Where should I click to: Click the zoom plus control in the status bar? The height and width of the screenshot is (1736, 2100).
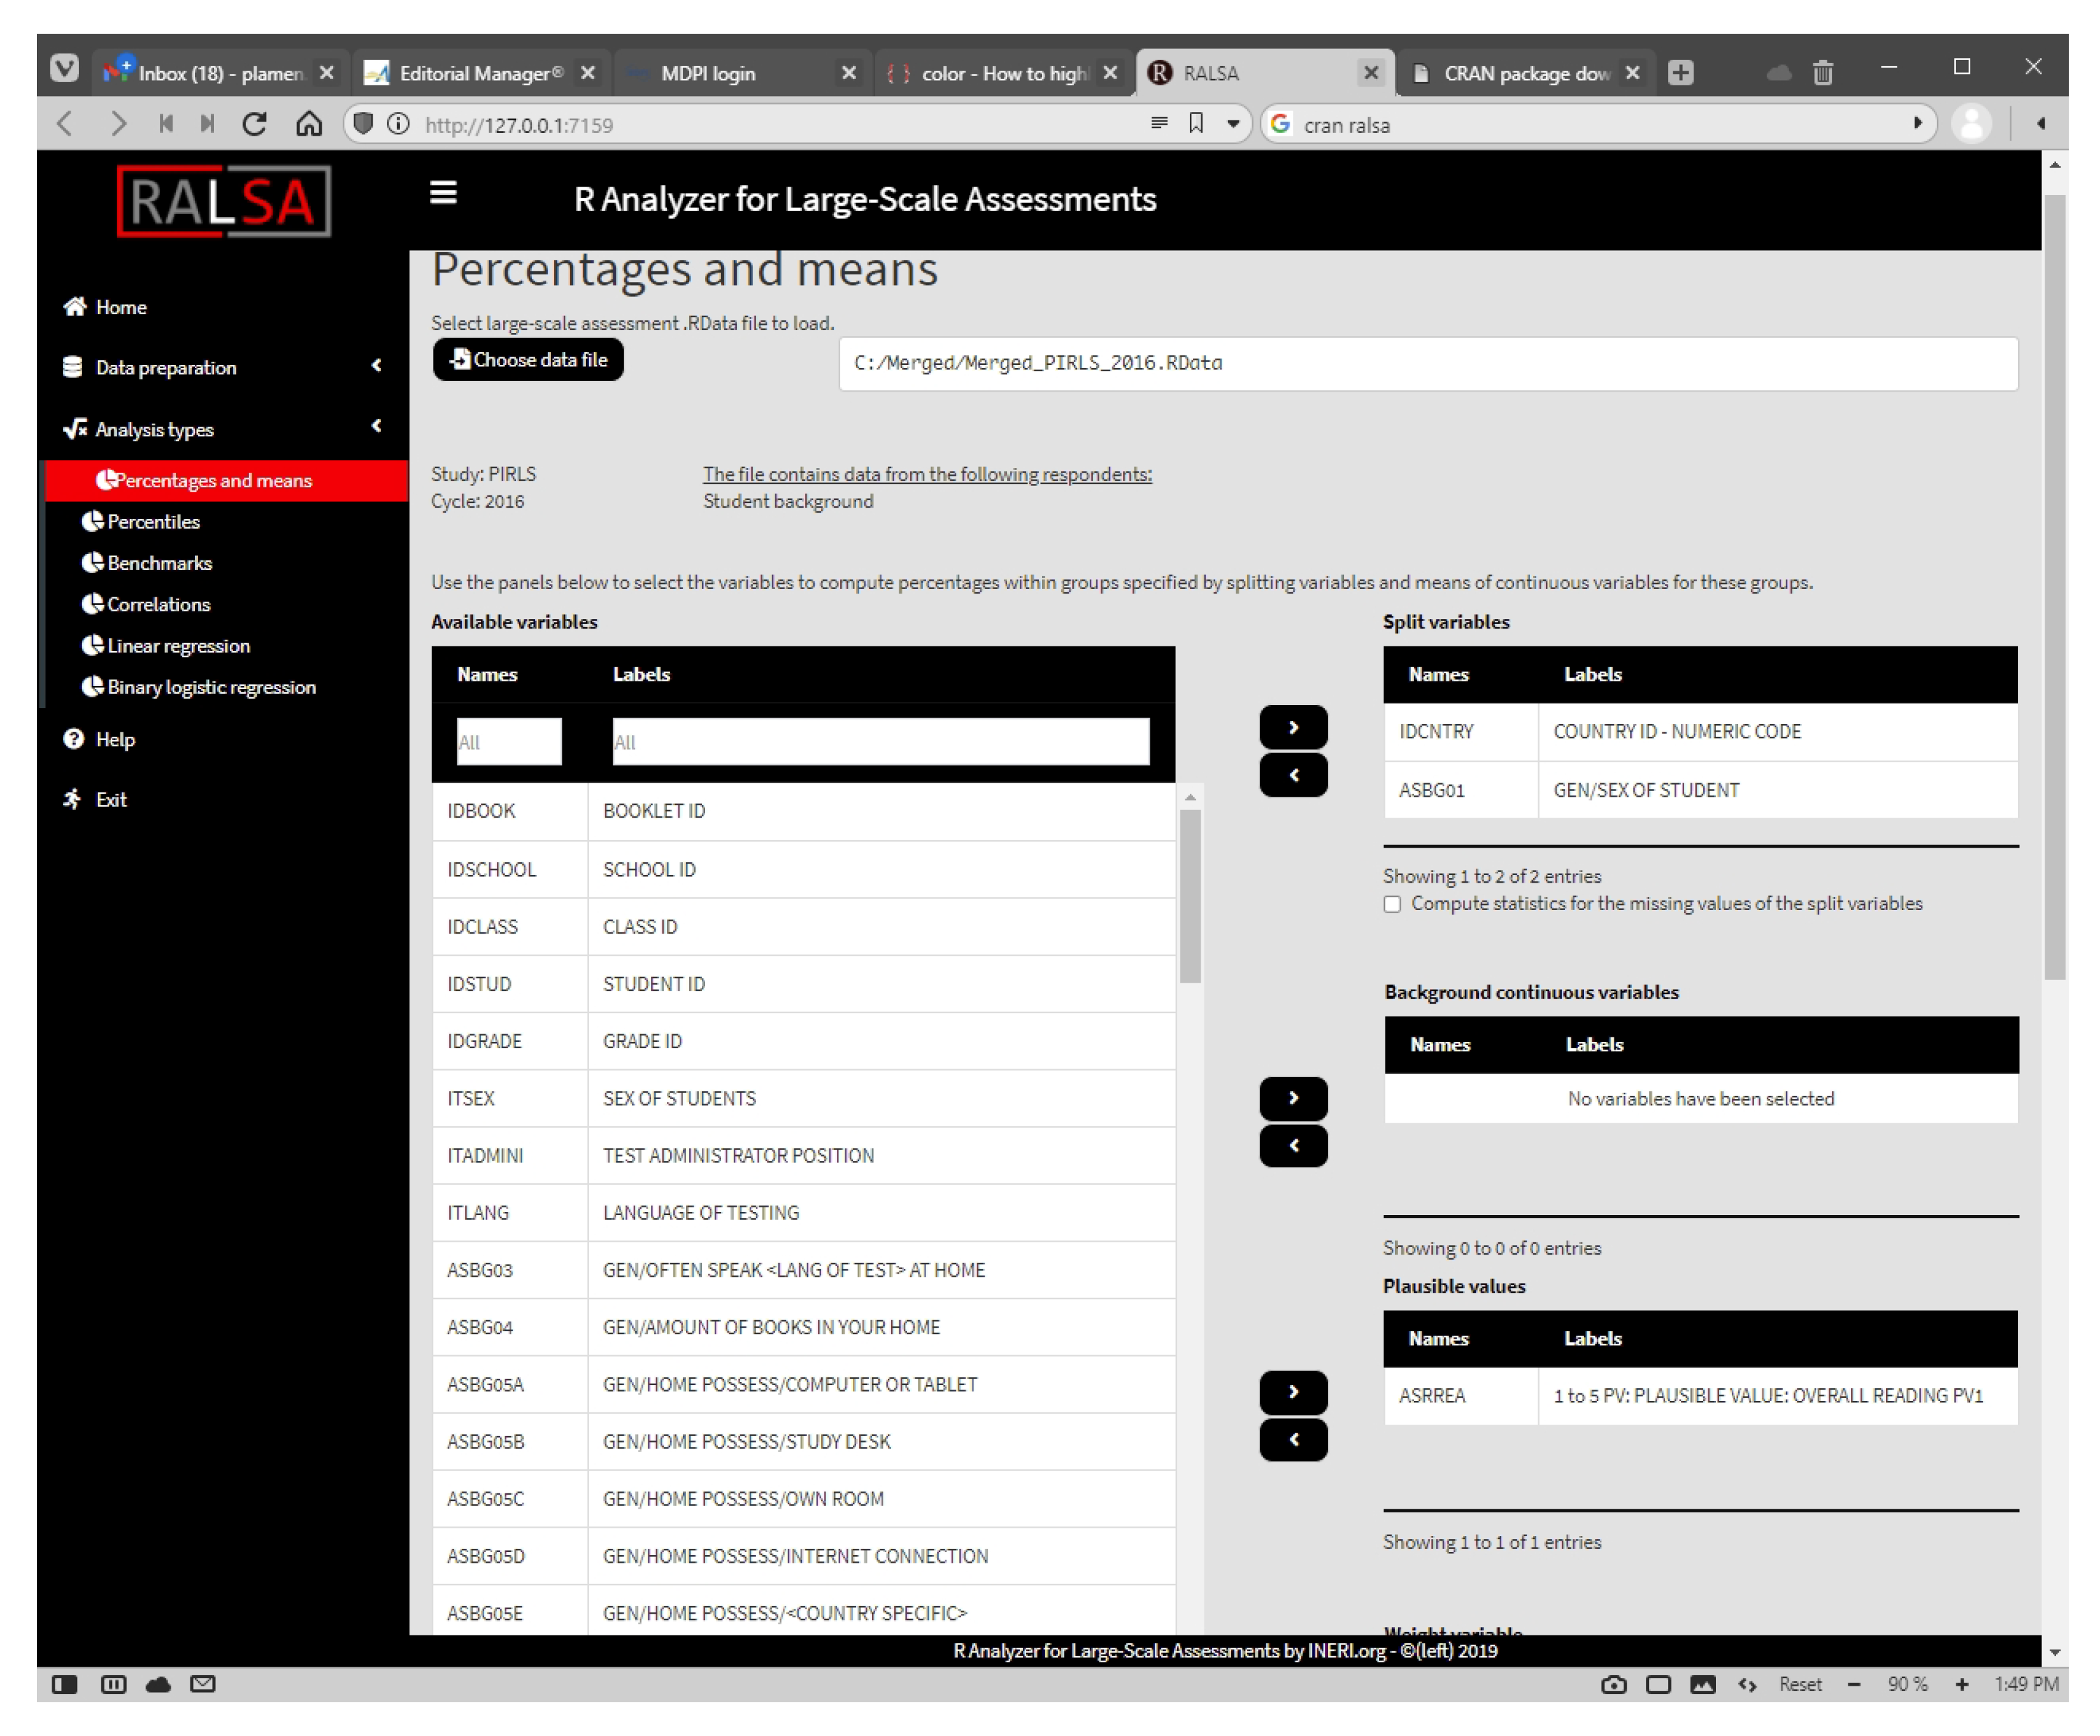pos(1961,1684)
